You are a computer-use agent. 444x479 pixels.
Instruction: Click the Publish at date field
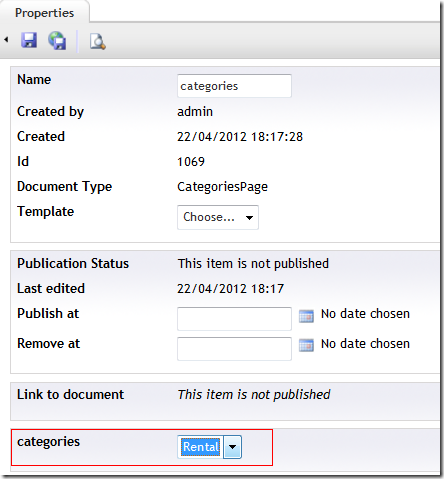tap(234, 319)
